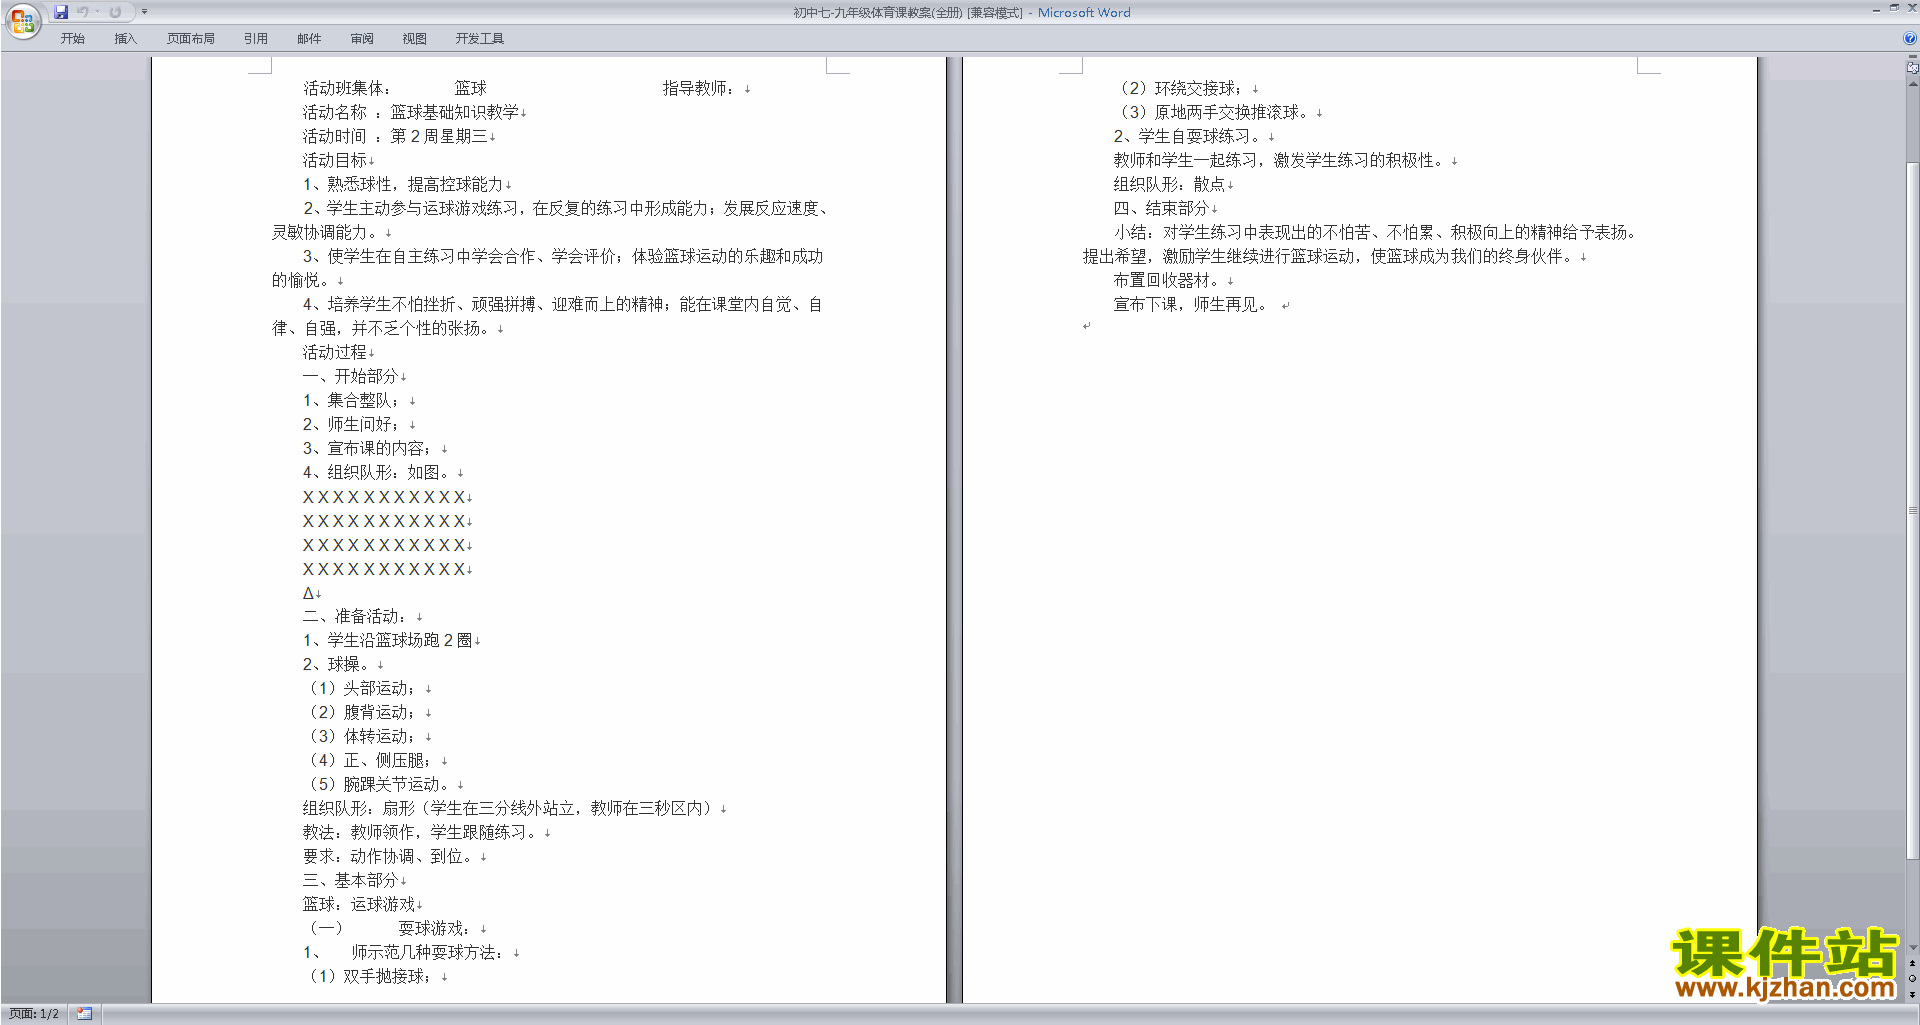Screen dimensions: 1920x1025
Task: Click the line '篮球：运球游戏'
Action: (x=359, y=904)
